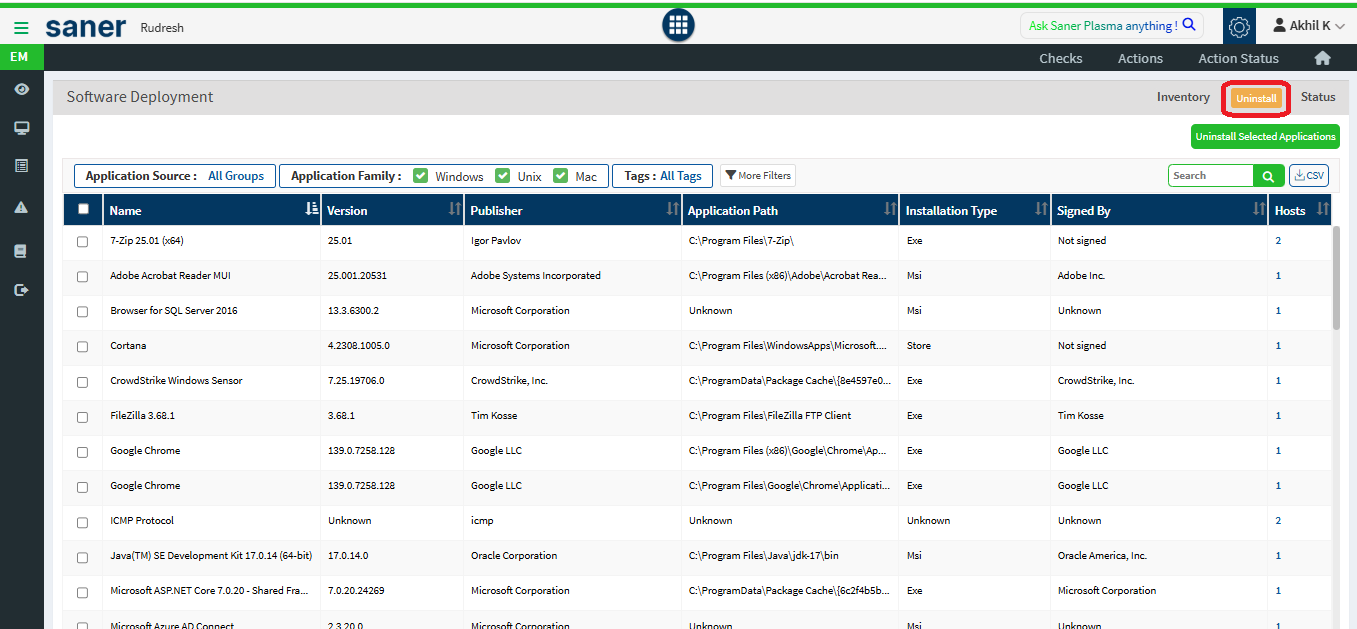The width and height of the screenshot is (1357, 629).
Task: Click into the Search input field
Action: pyautogui.click(x=1211, y=176)
